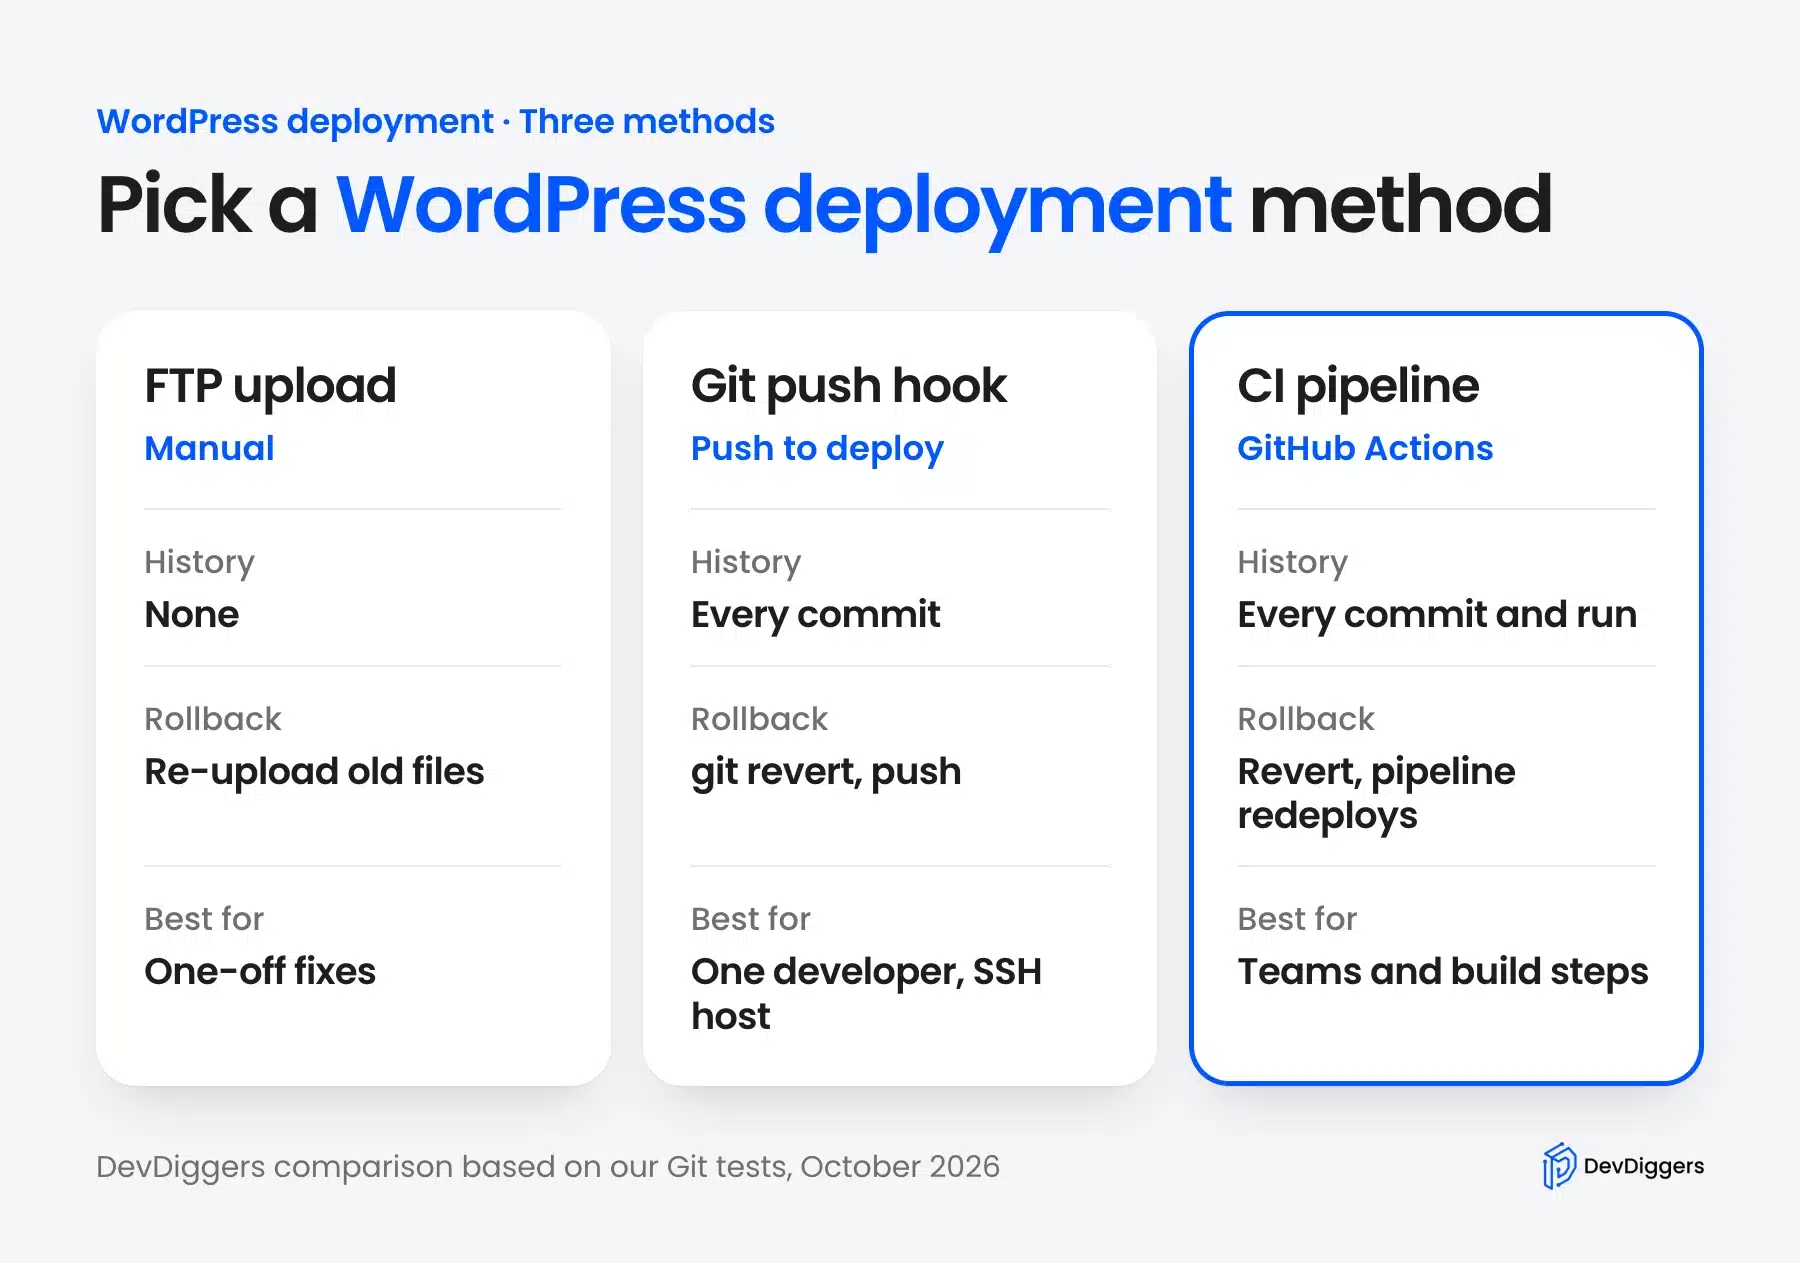The image size is (1800, 1263).
Task: Click the 'GitHub Actions' subtitle
Action: pyautogui.click(x=1365, y=448)
